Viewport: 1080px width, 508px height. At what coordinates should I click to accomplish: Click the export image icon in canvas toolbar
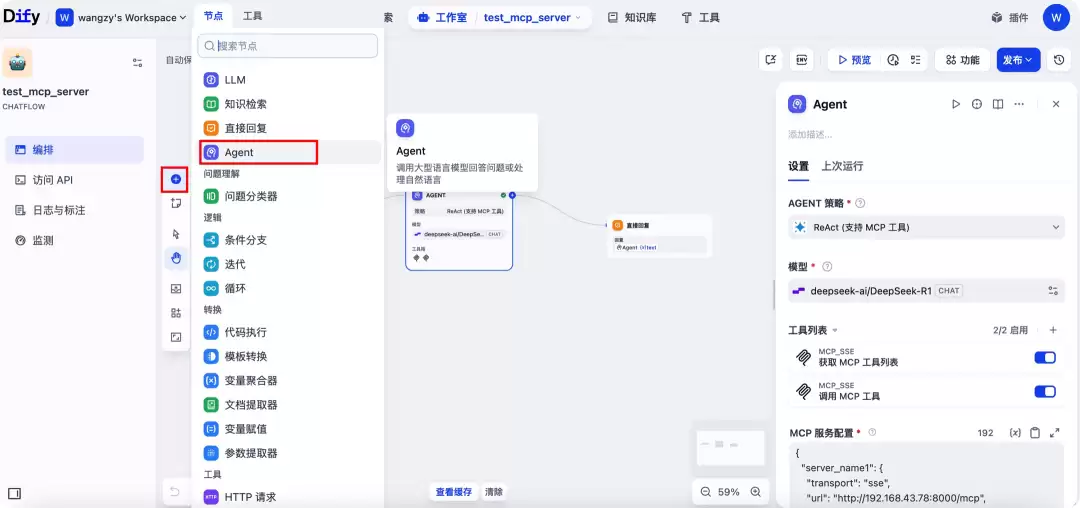pos(176,289)
